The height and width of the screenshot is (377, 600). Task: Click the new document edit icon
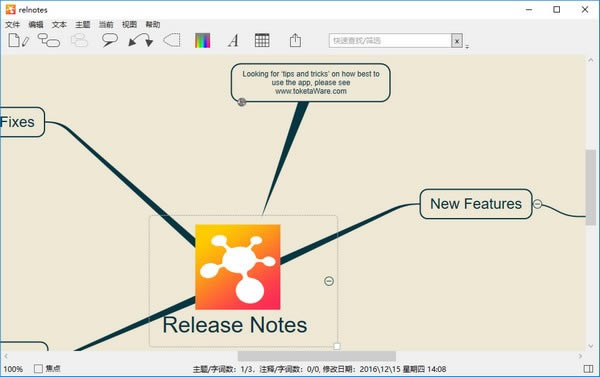click(18, 40)
